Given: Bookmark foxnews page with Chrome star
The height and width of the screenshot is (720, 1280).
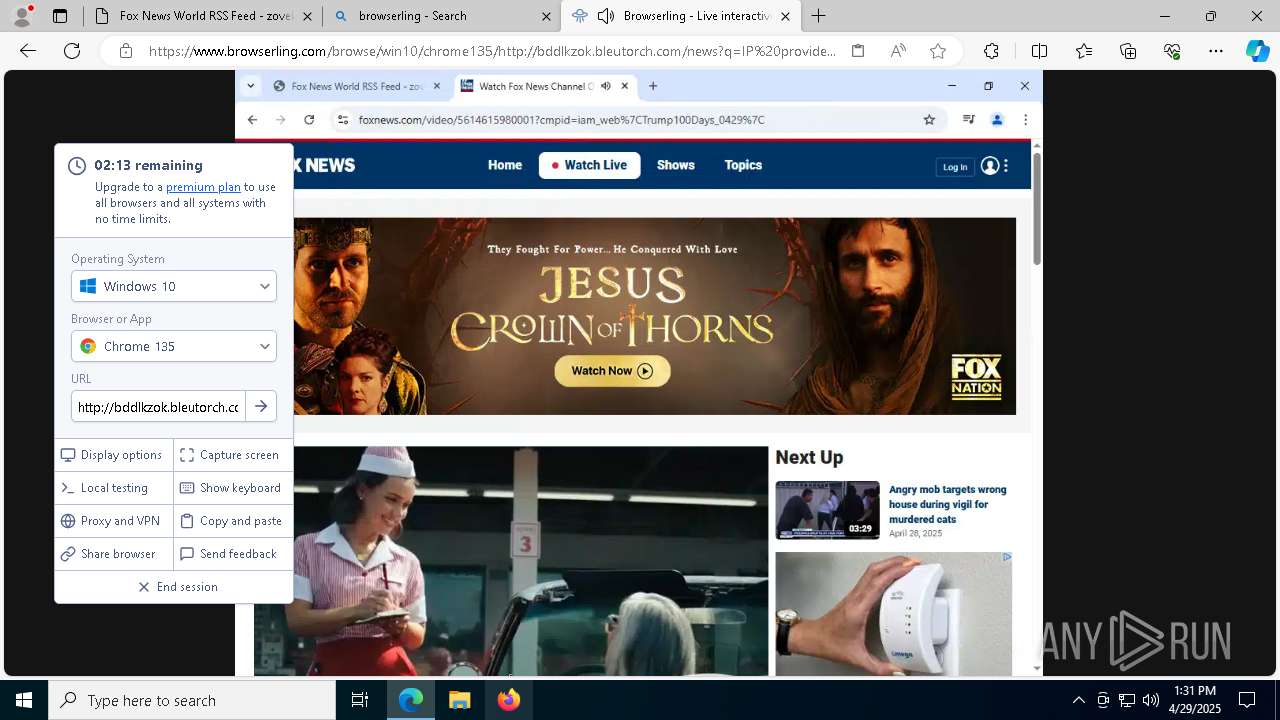Looking at the screenshot, I should click(x=929, y=120).
